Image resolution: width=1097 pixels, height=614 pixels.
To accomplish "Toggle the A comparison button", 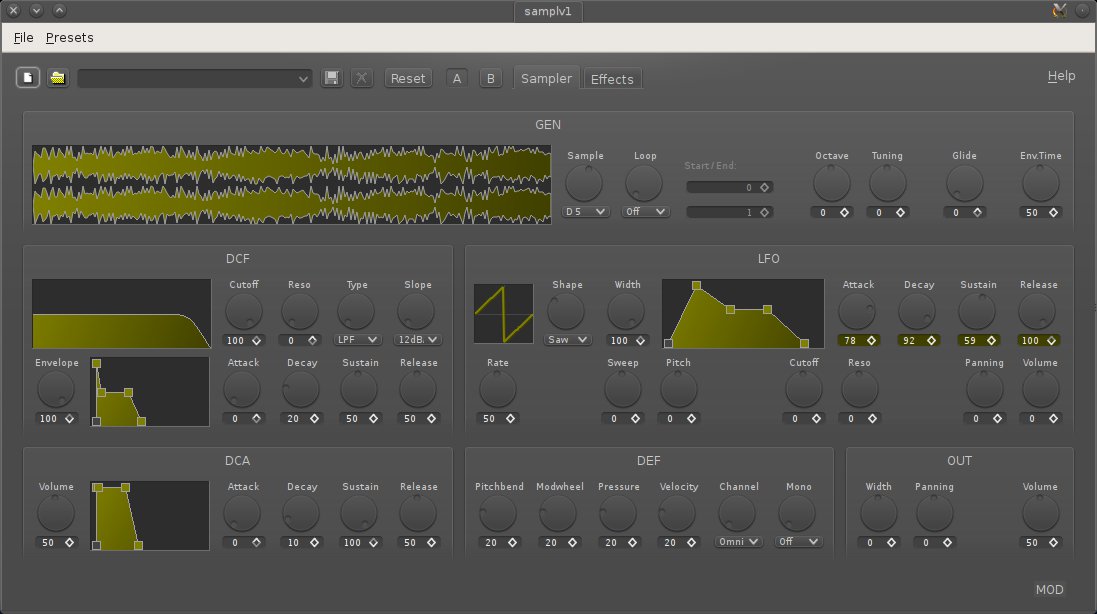I will click(457, 78).
